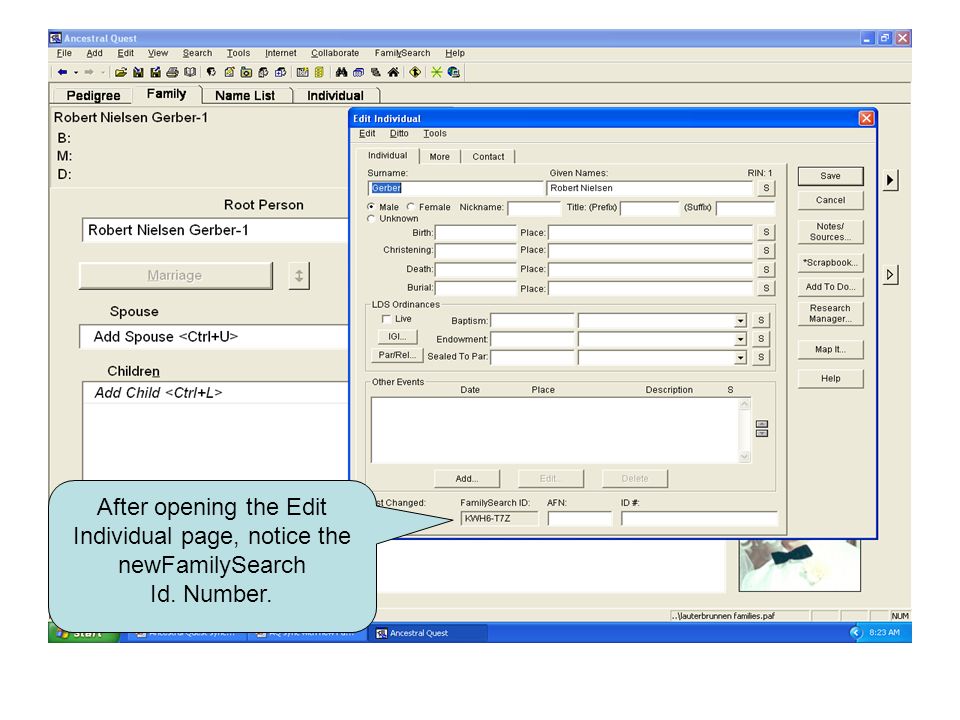Click the Research Manager button

830,313
